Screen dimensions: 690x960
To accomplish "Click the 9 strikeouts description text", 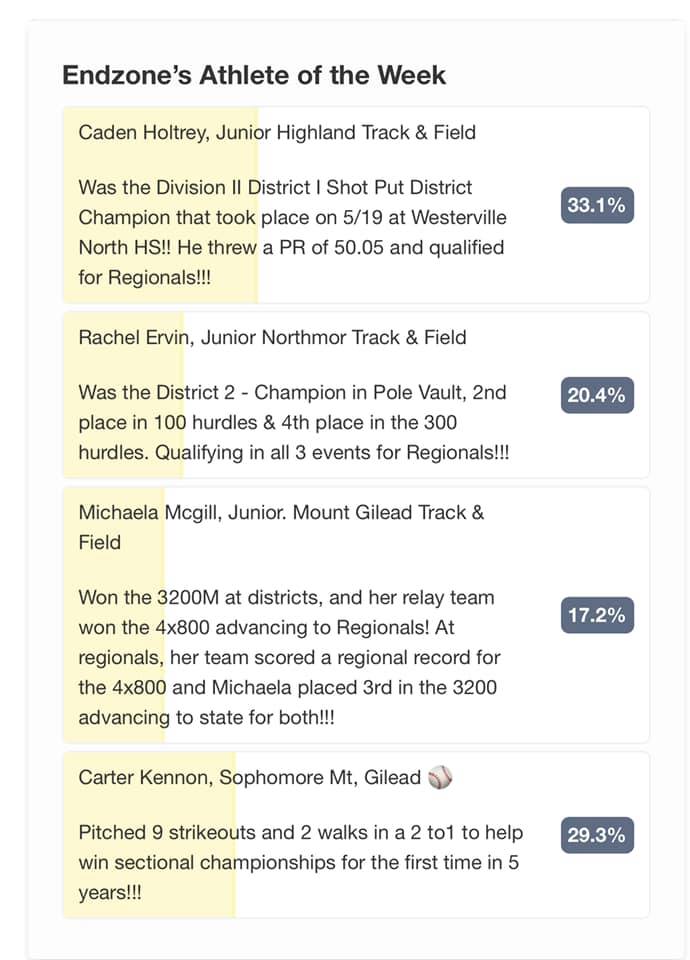I will pos(301,862).
